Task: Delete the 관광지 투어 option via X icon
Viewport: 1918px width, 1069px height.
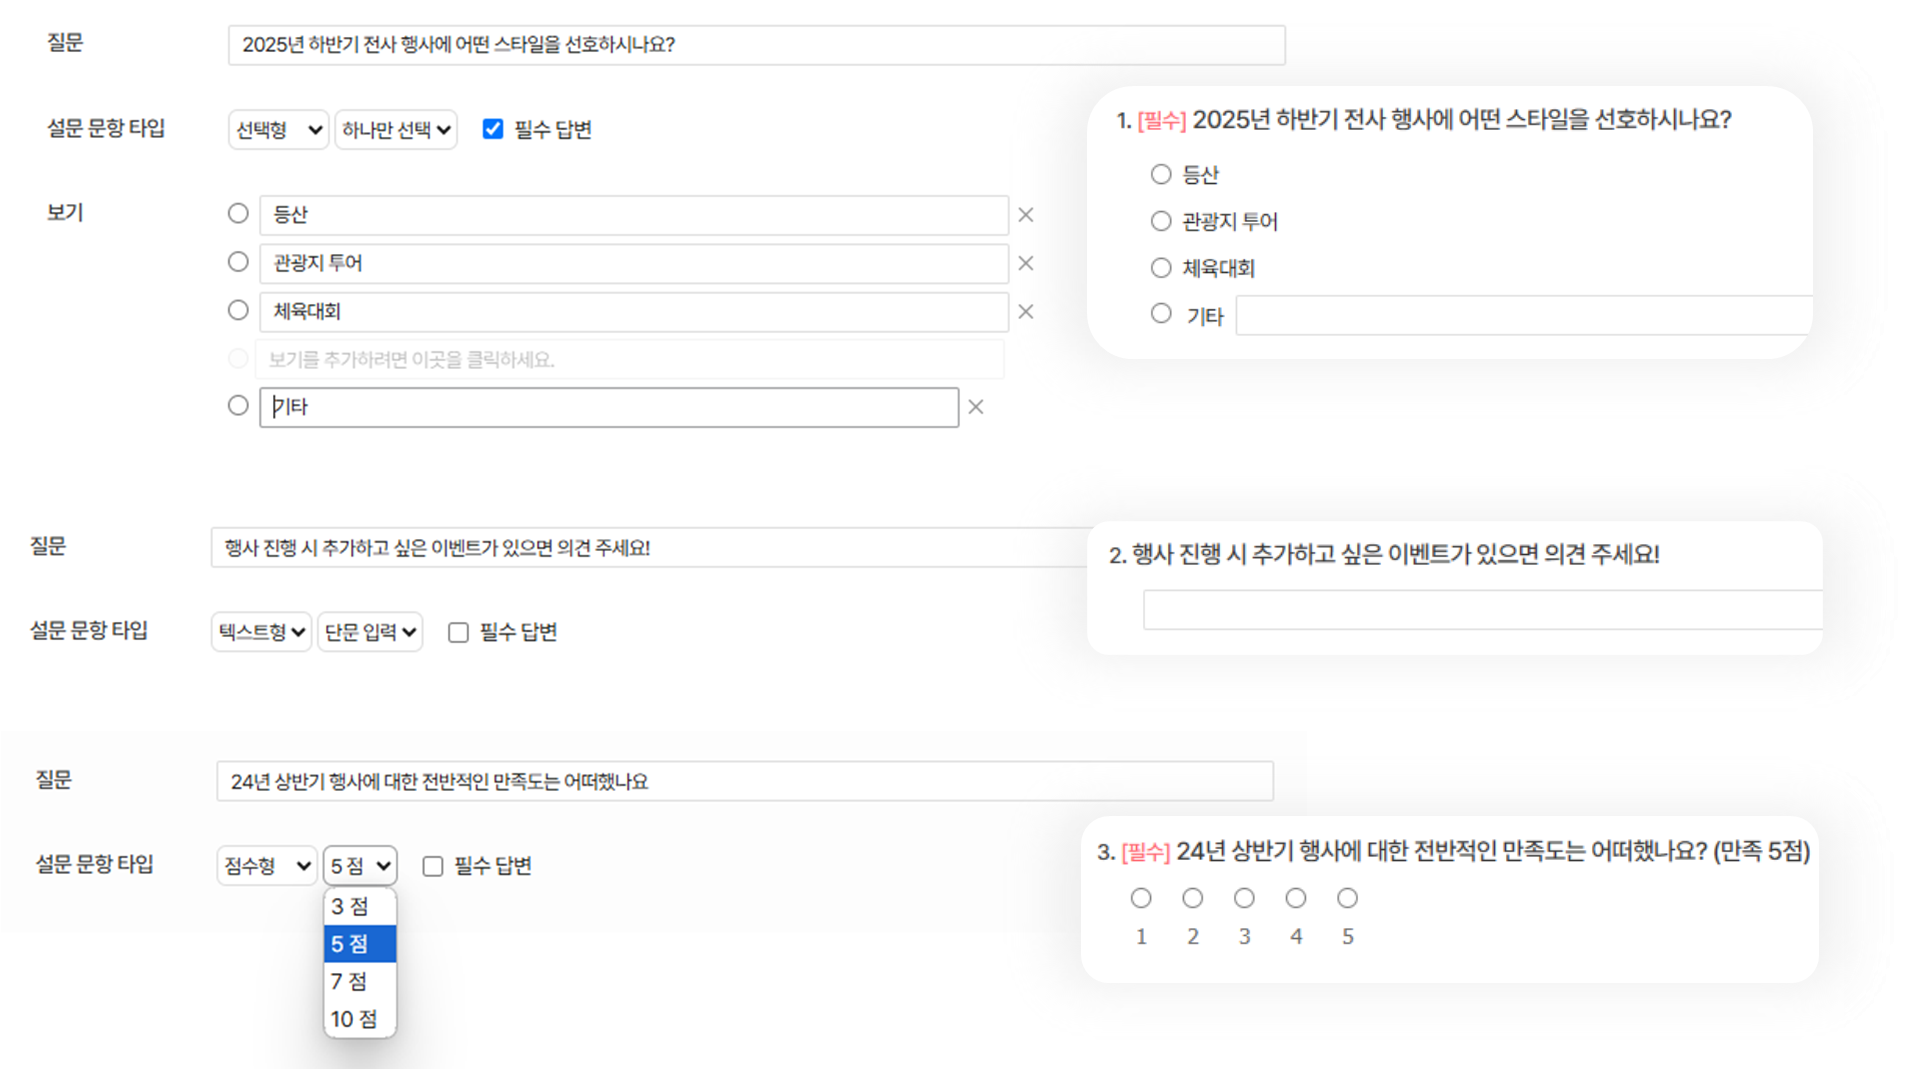Action: coord(1025,263)
